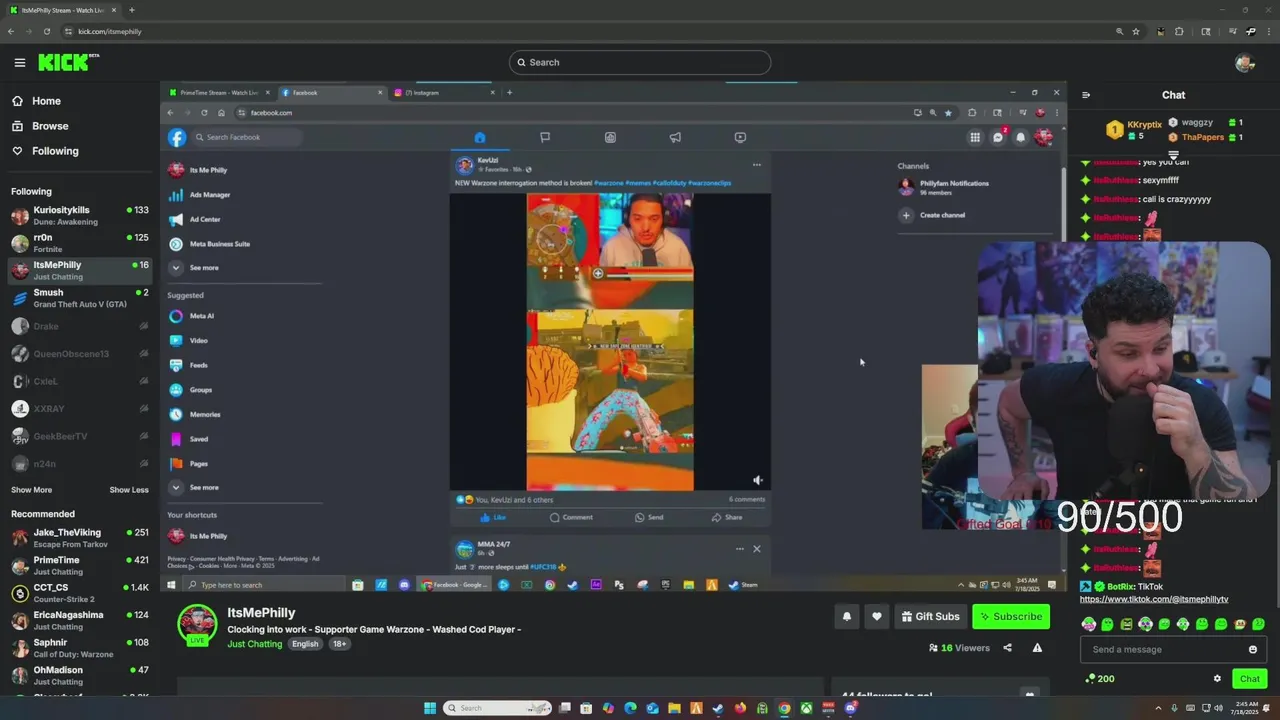Click ItsMePhilly streamer avatar below video
Screen dimensions: 1280x720
coord(197,624)
